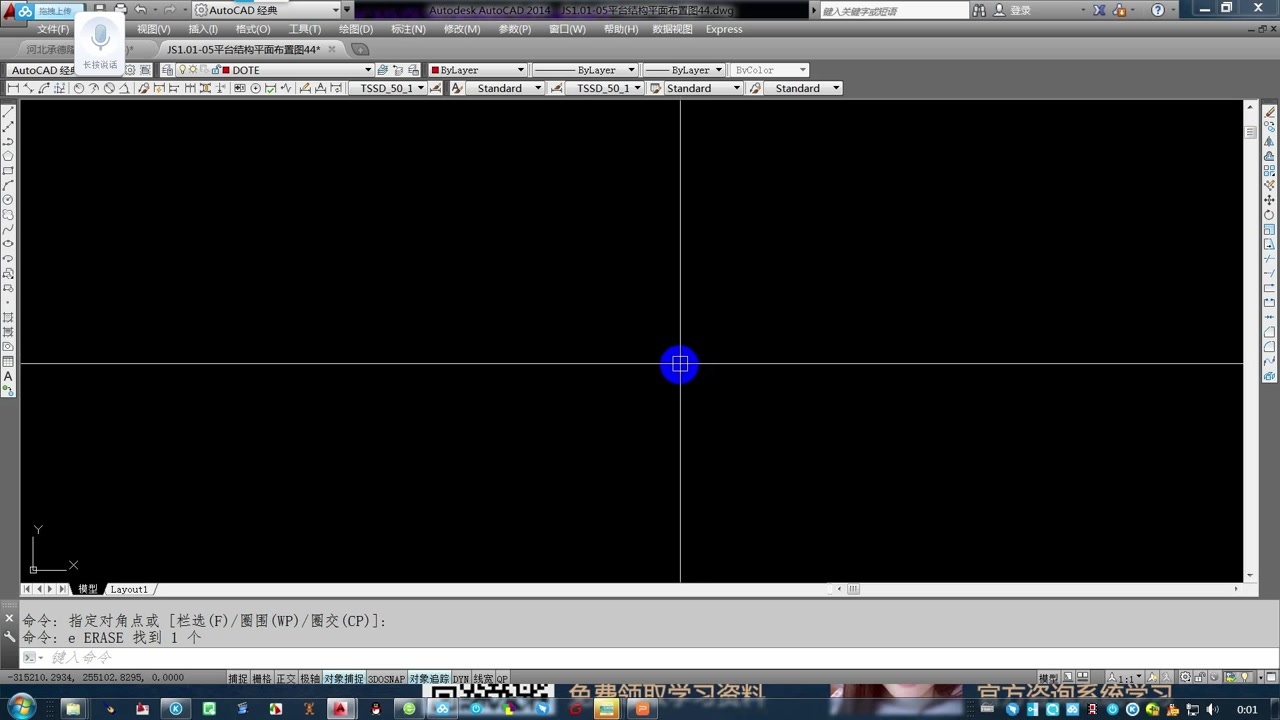Click the Make Object's Layer Current icon

click(x=383, y=70)
